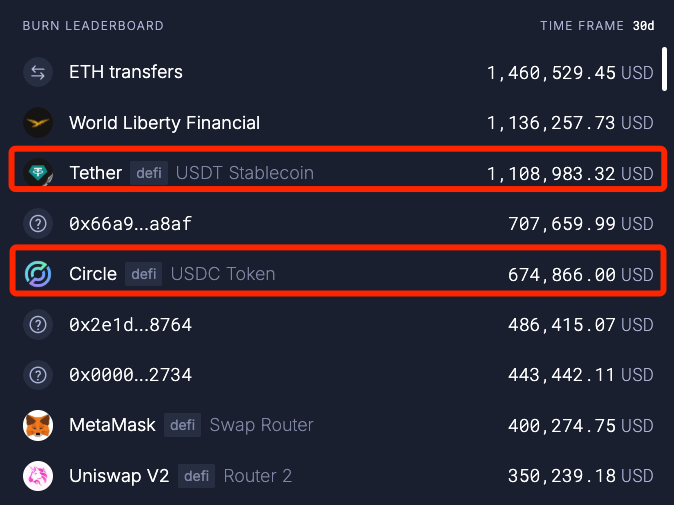Click the question mark icon beside 0x2e1d...8764
The width and height of the screenshot is (674, 505).
pyautogui.click(x=38, y=324)
